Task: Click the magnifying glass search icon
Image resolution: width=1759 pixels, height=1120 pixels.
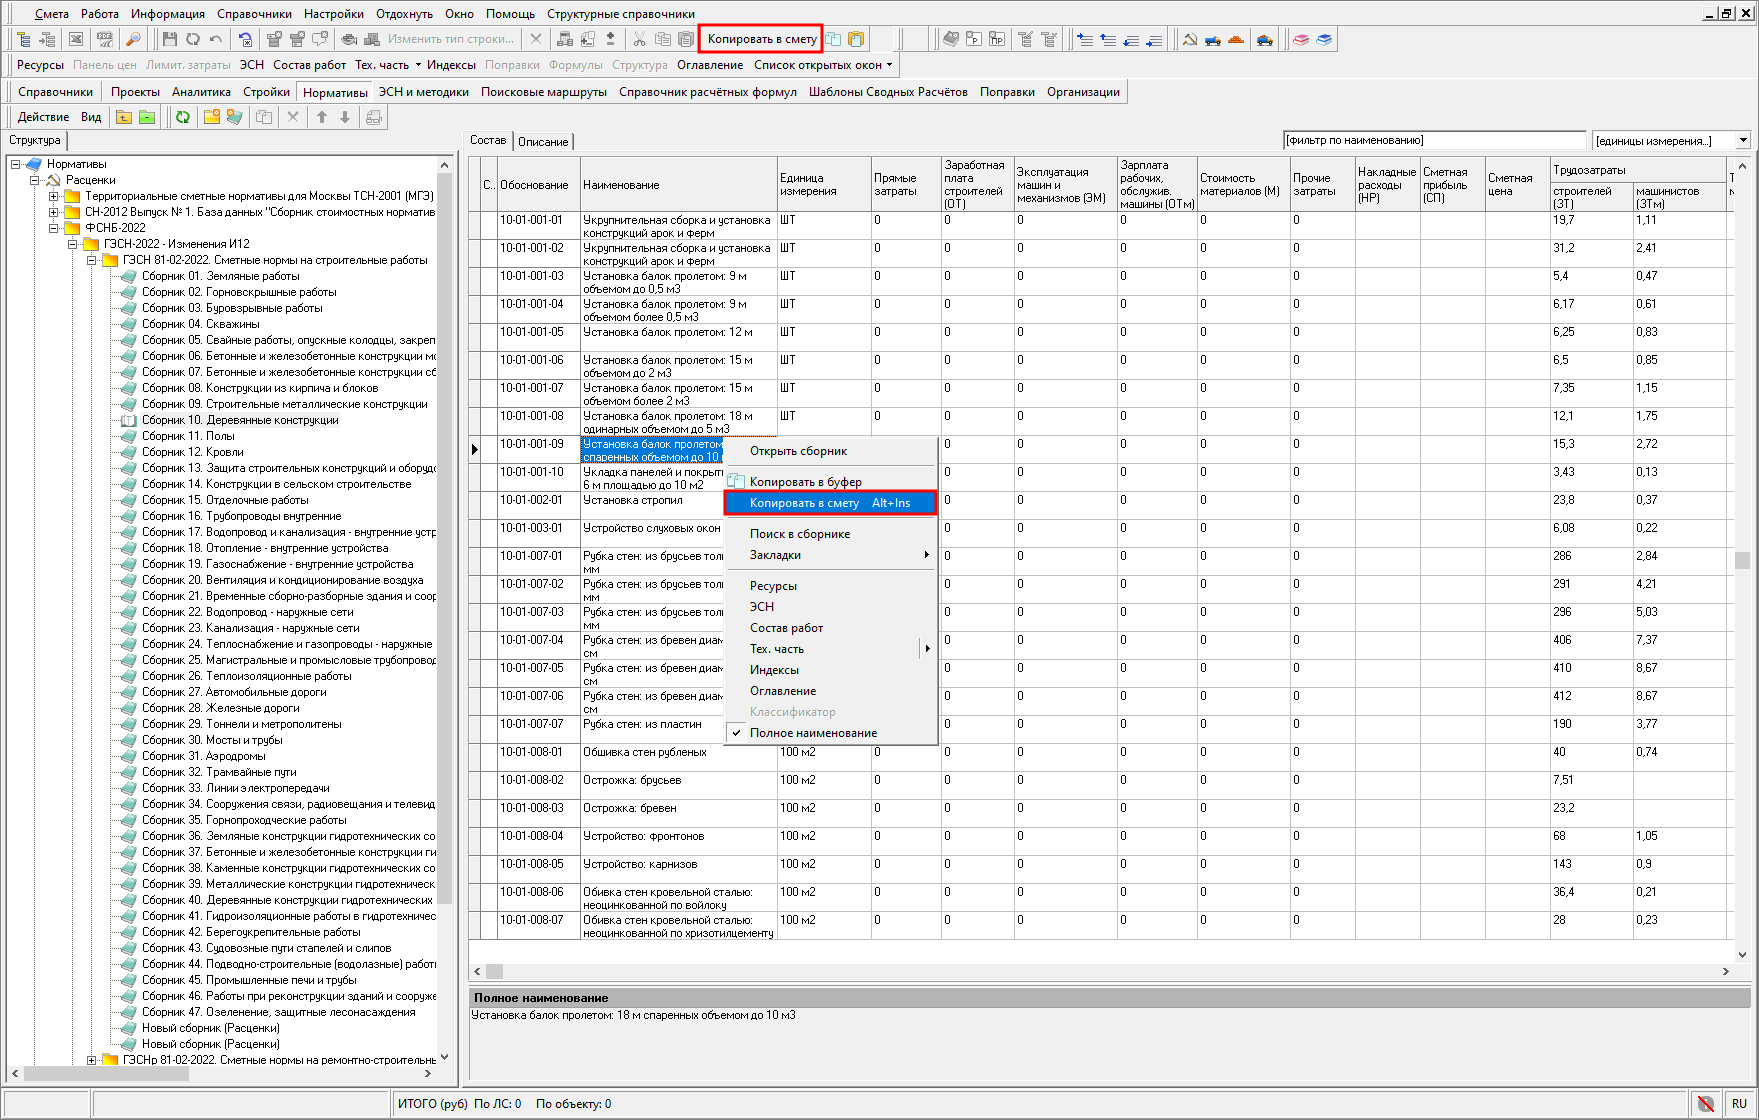Action: pyautogui.click(x=132, y=39)
